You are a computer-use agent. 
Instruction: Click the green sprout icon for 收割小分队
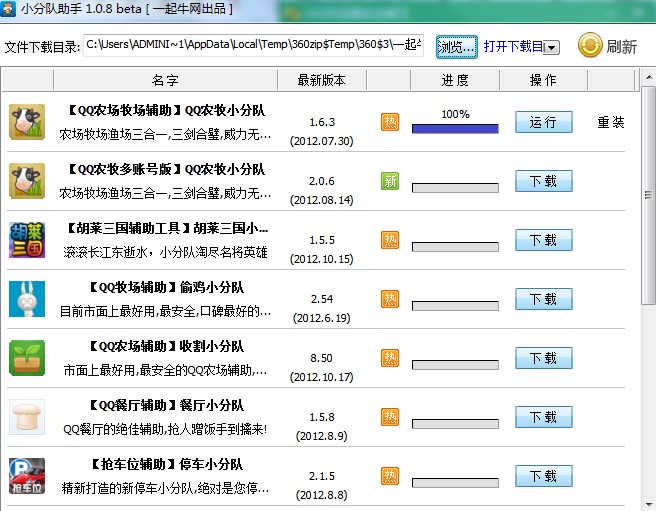[x=27, y=358]
